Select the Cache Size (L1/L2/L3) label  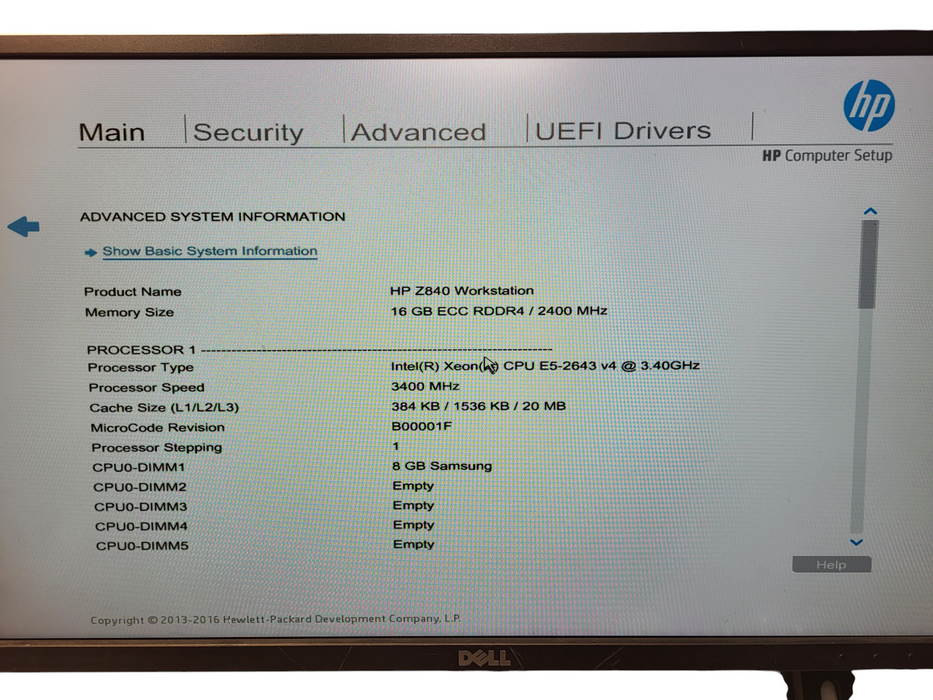pyautogui.click(x=164, y=408)
